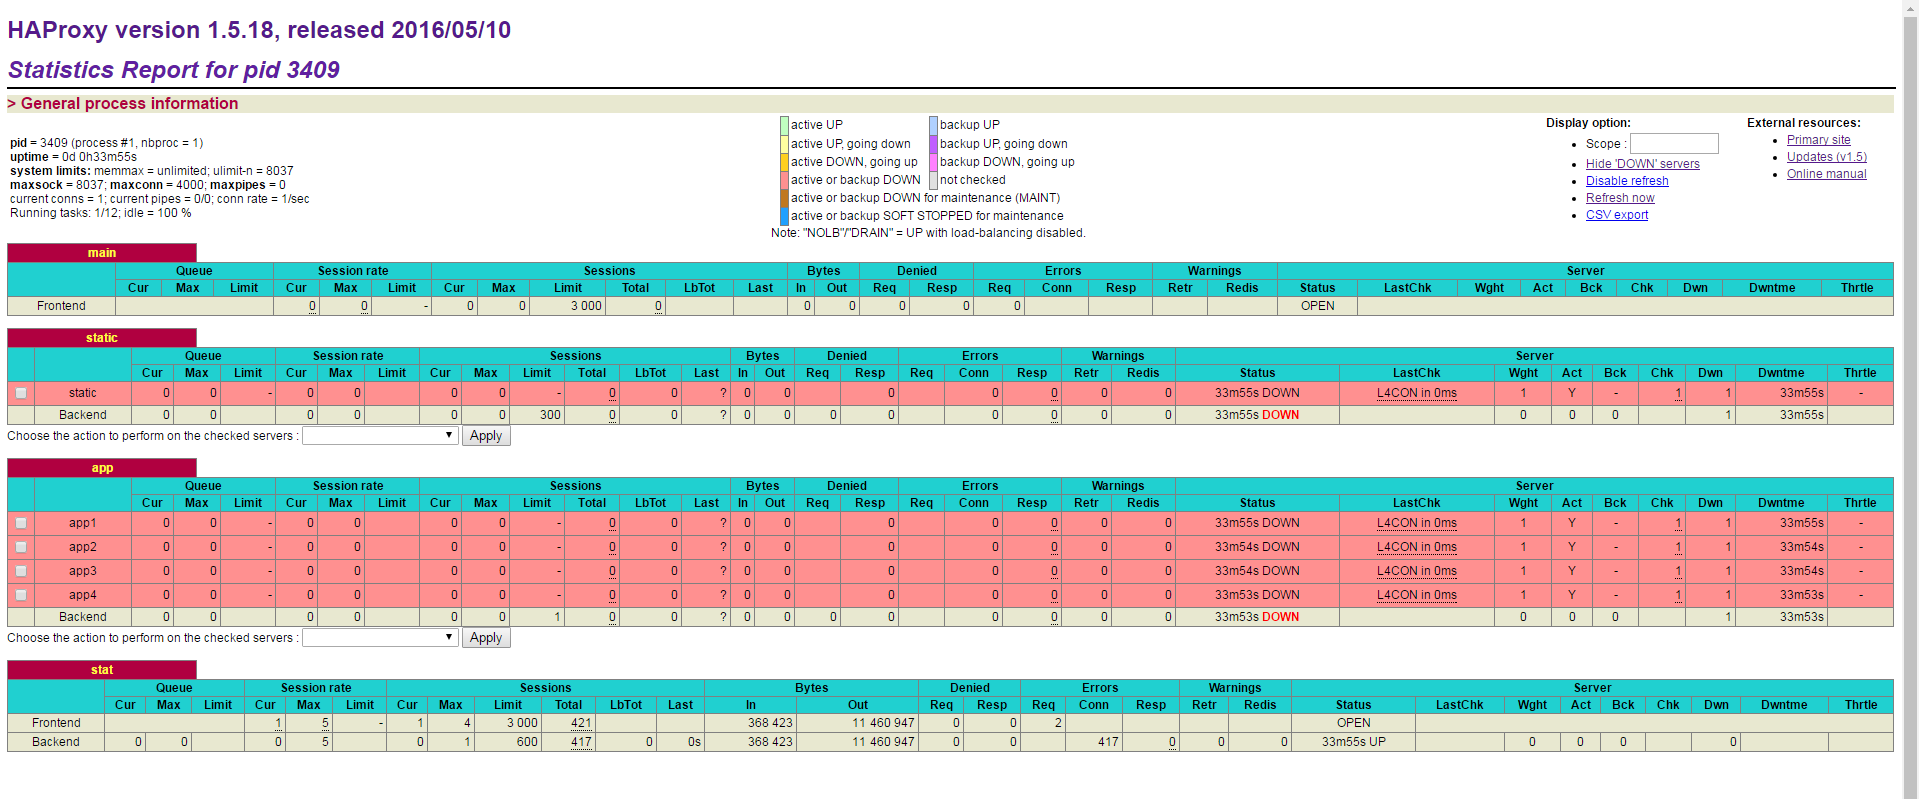Viewport: 1919px width, 799px height.
Task: Open the Online manual link
Action: click(1826, 174)
